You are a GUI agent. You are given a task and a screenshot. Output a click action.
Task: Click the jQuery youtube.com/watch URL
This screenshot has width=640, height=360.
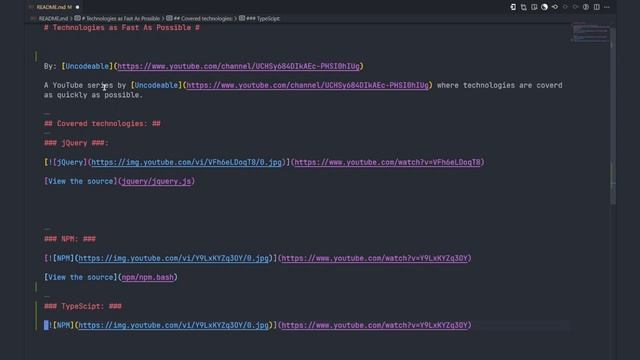388,162
